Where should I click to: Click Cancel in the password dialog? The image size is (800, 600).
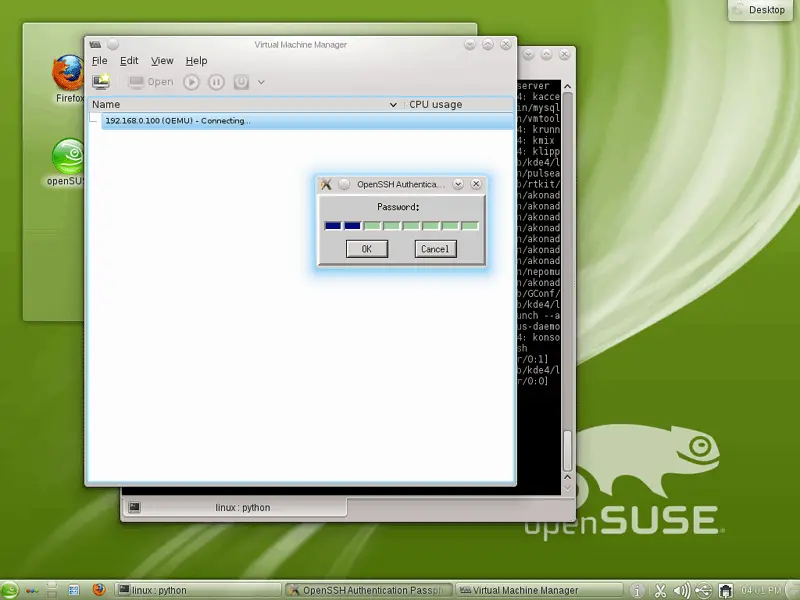[435, 249]
